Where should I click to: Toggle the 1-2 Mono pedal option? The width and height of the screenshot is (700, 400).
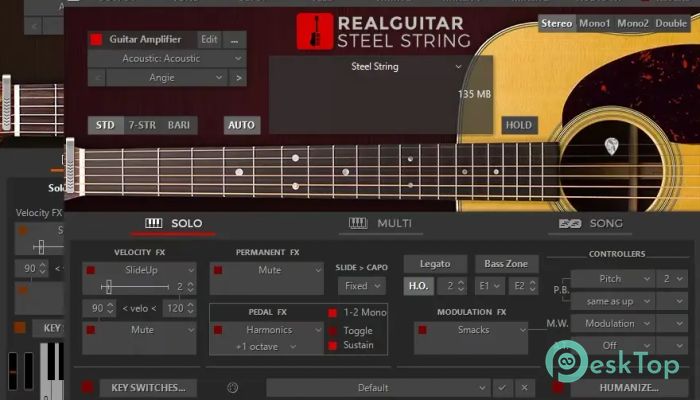[333, 313]
